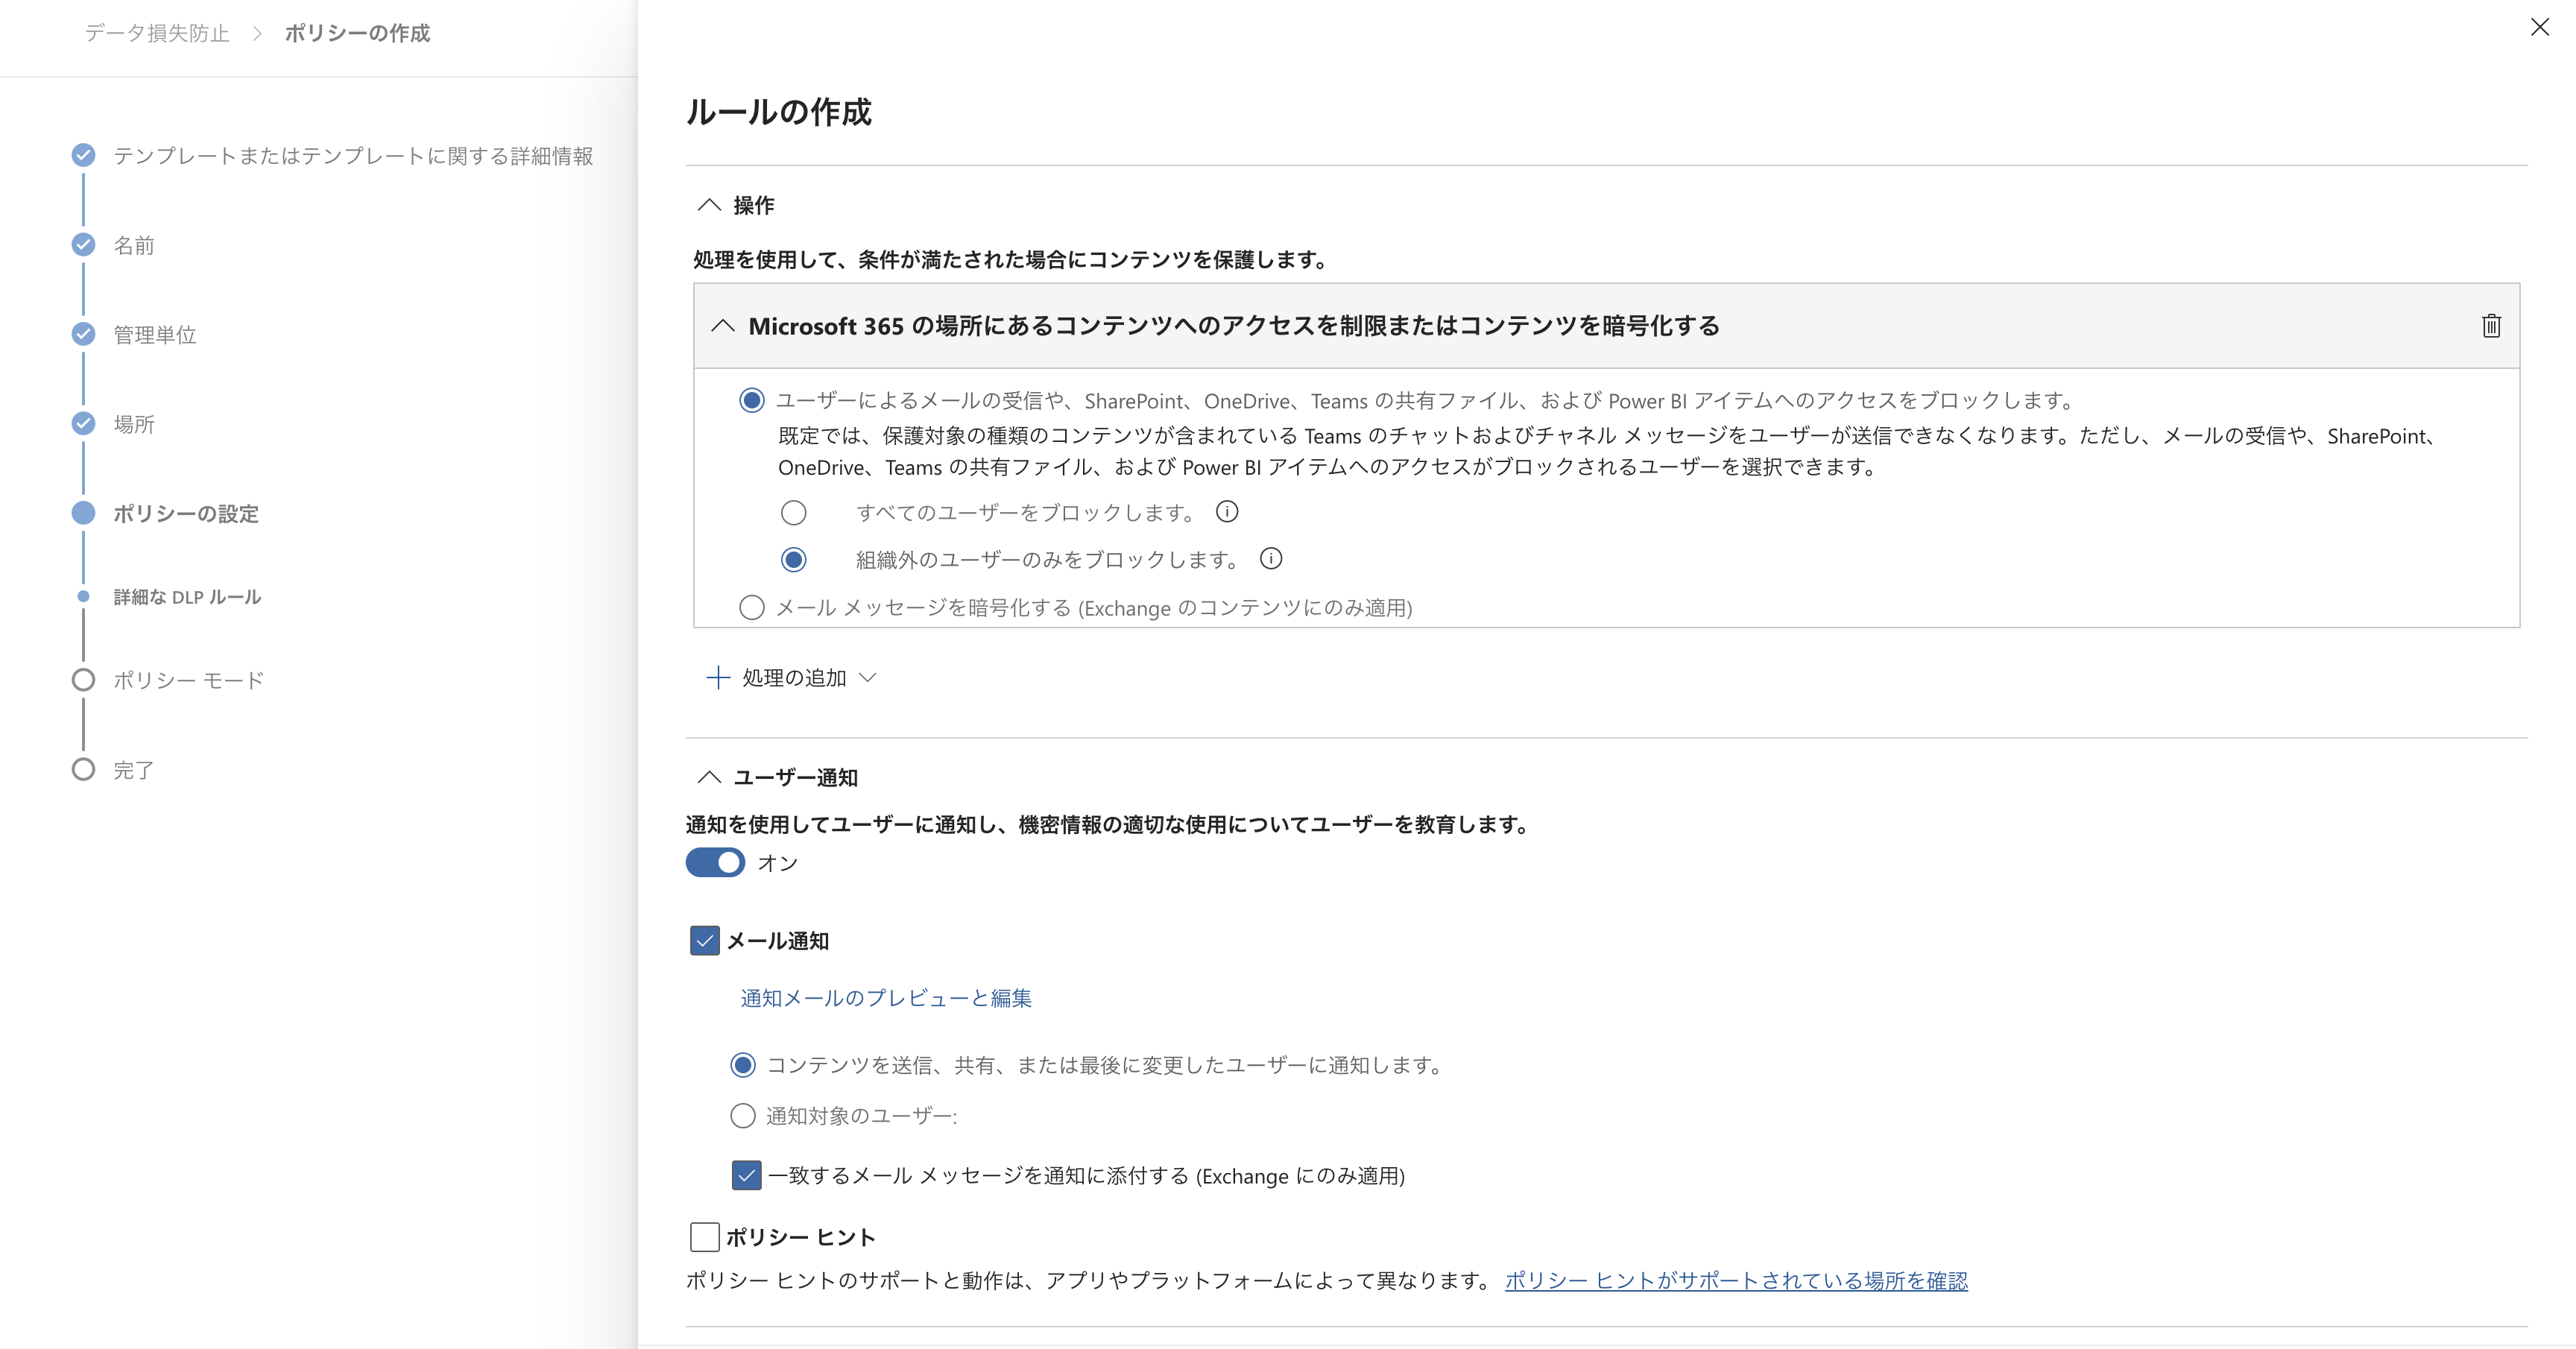Collapse the Microsoft 365 access restriction section
Screen dimensions: 2576x1349
pyautogui.click(x=723, y=326)
